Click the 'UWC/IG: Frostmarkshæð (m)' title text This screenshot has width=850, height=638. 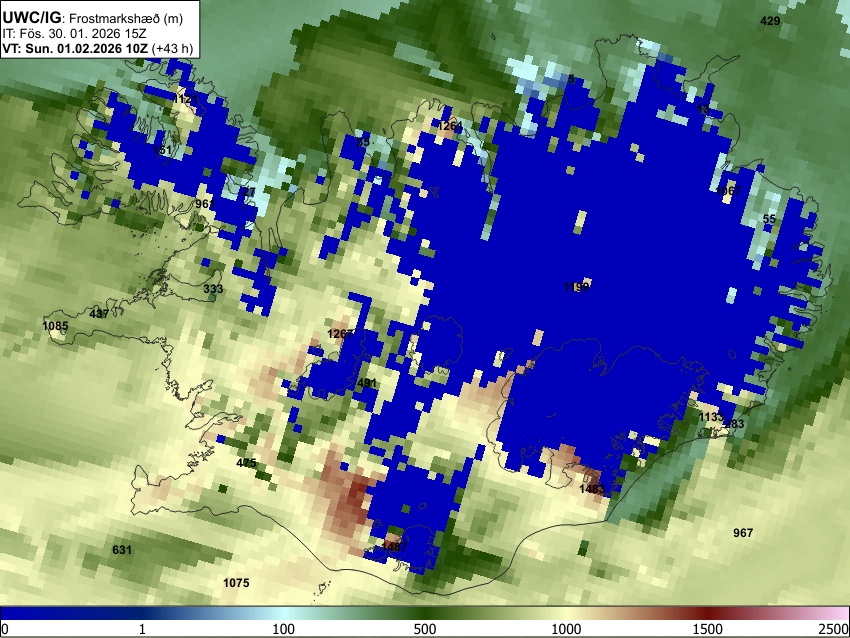[x=93, y=18]
